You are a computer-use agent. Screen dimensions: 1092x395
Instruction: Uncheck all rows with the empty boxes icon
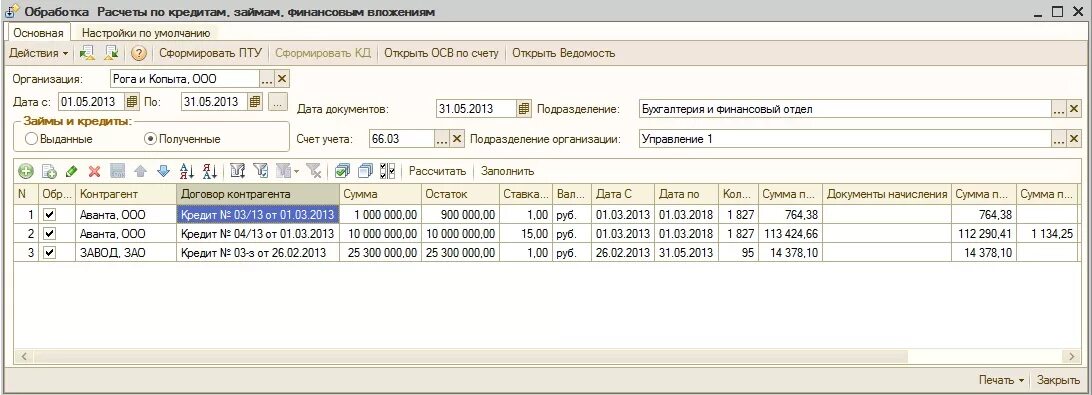click(x=365, y=171)
